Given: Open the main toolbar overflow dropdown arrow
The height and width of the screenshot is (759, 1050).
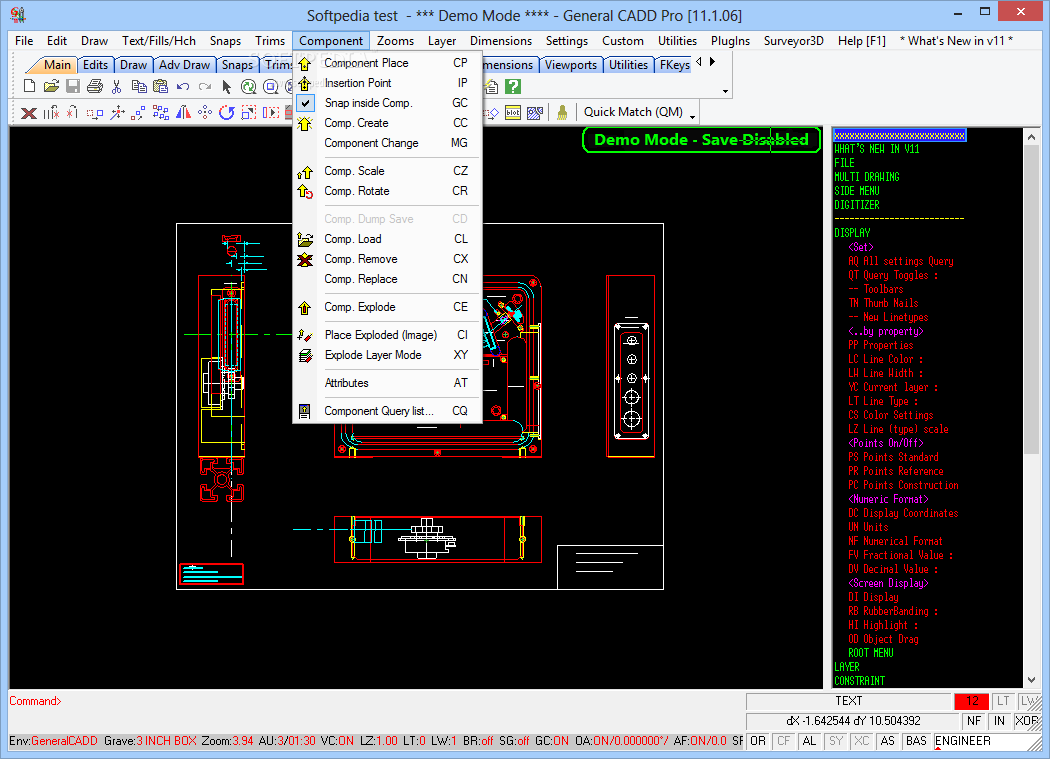Looking at the screenshot, I should click(725, 91).
